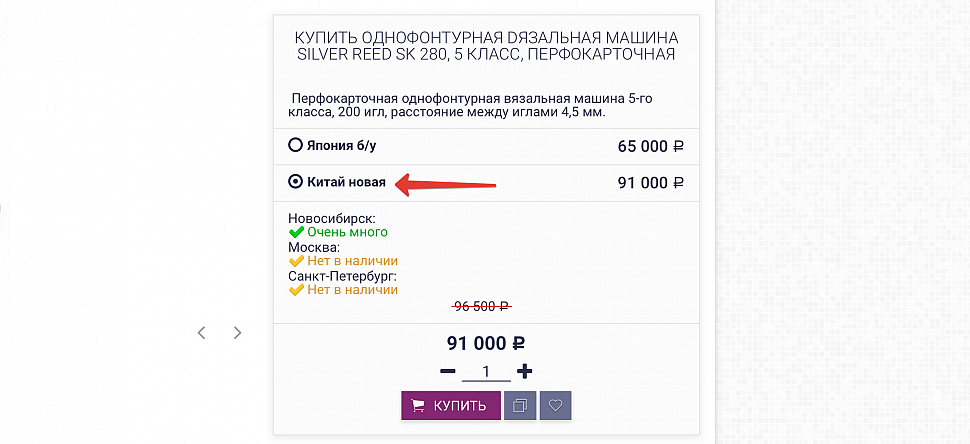Click the Очень много stock status in Новосибирск
Screen dimensions: 970x444
tap(347, 233)
